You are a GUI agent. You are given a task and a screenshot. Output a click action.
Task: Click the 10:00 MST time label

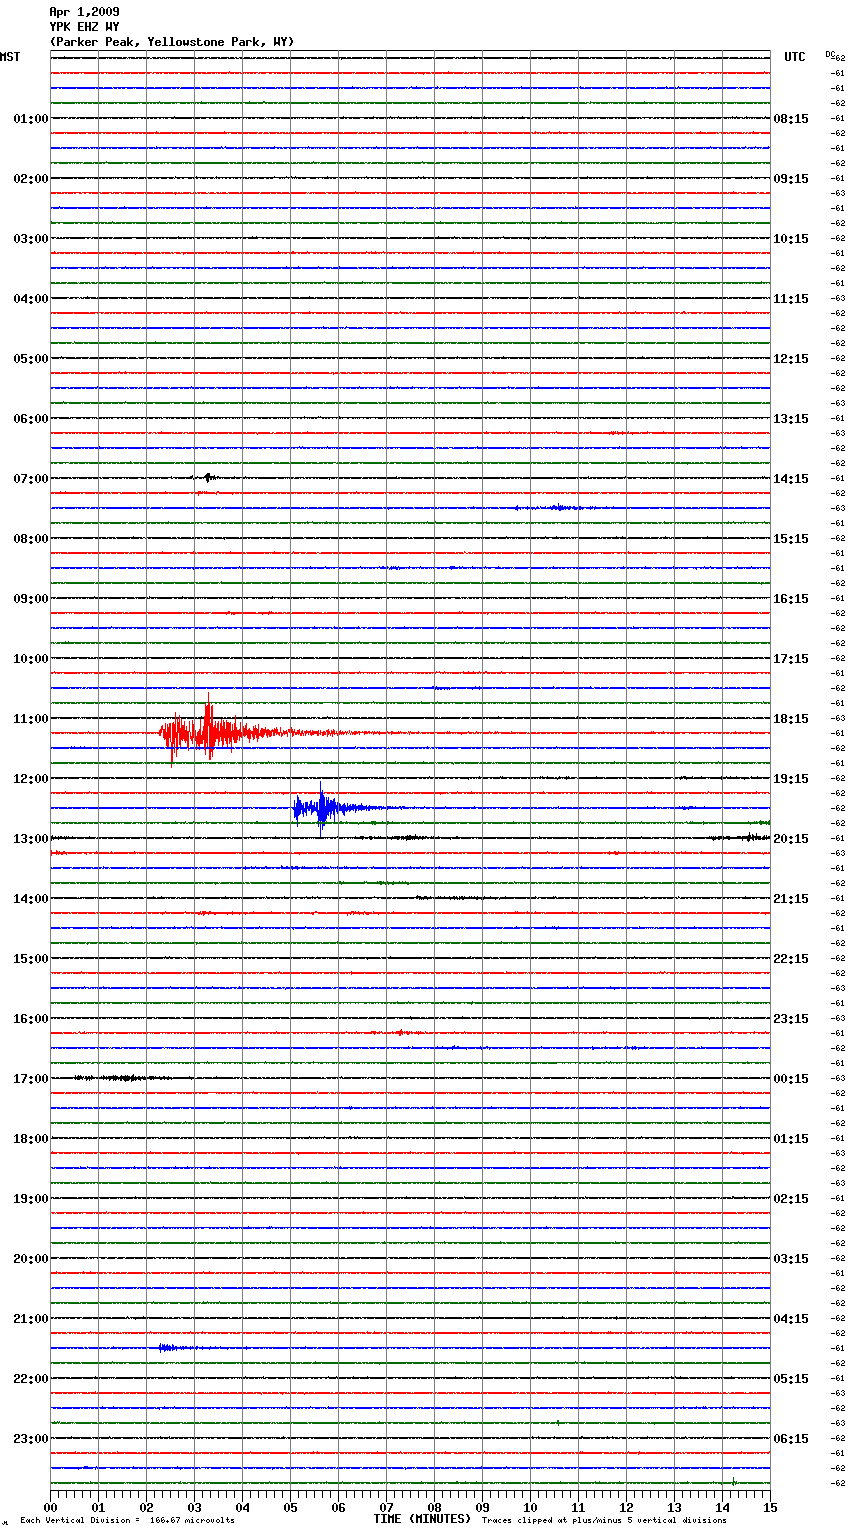30,659
